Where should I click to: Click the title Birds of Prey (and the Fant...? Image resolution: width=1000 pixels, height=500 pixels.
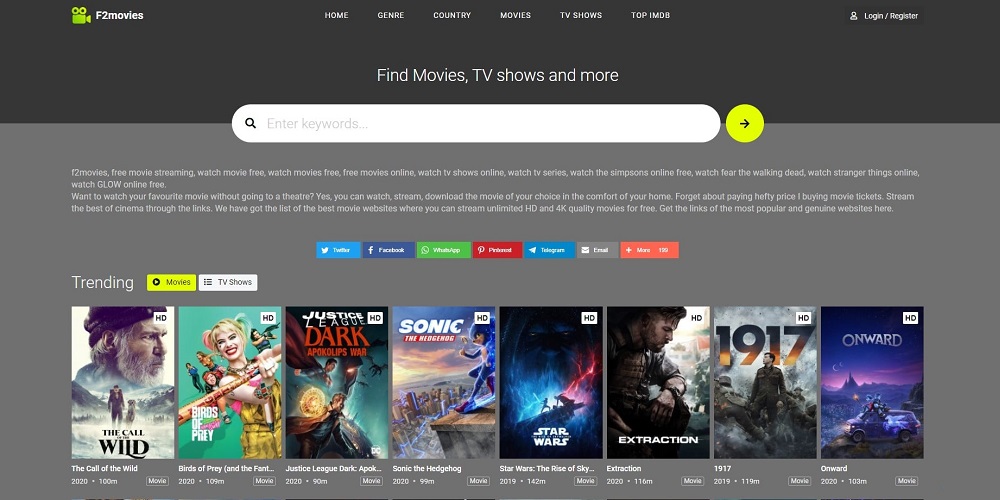(226, 469)
